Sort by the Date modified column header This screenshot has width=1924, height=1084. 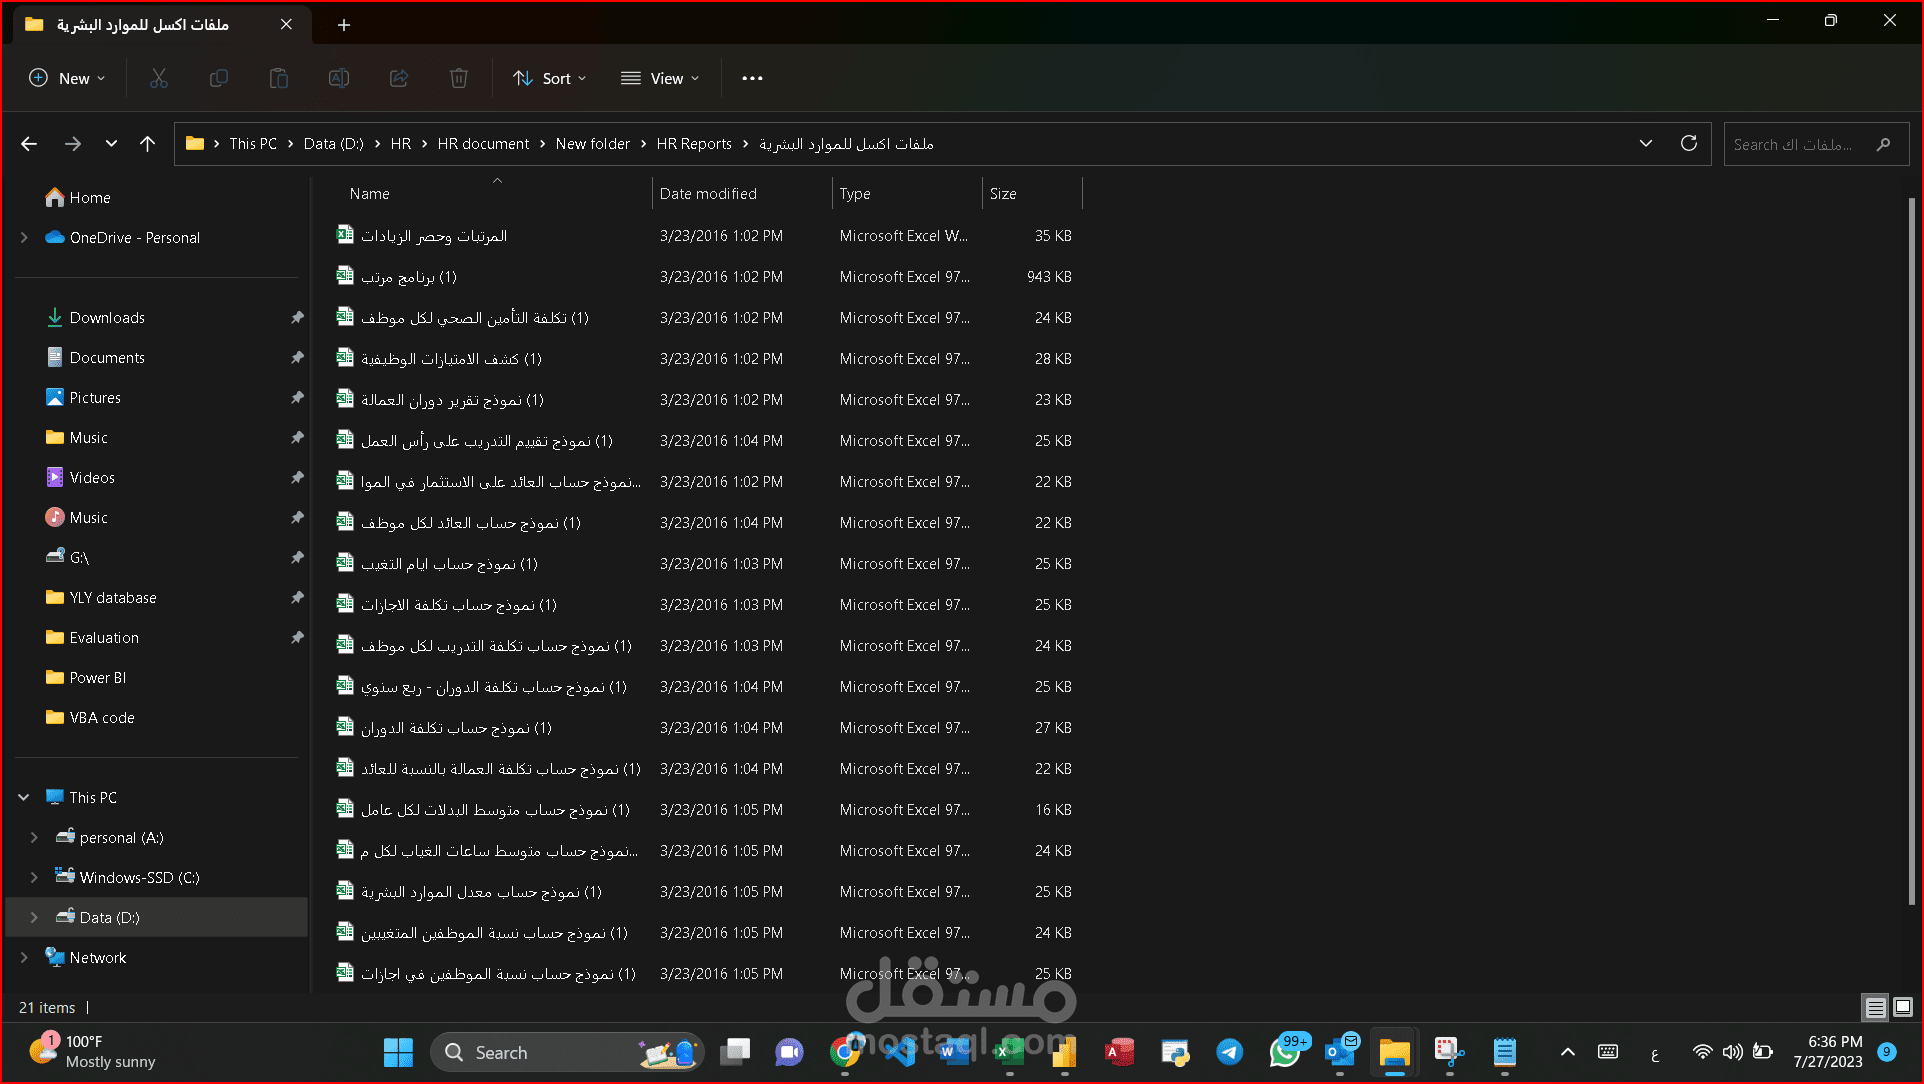tap(742, 193)
